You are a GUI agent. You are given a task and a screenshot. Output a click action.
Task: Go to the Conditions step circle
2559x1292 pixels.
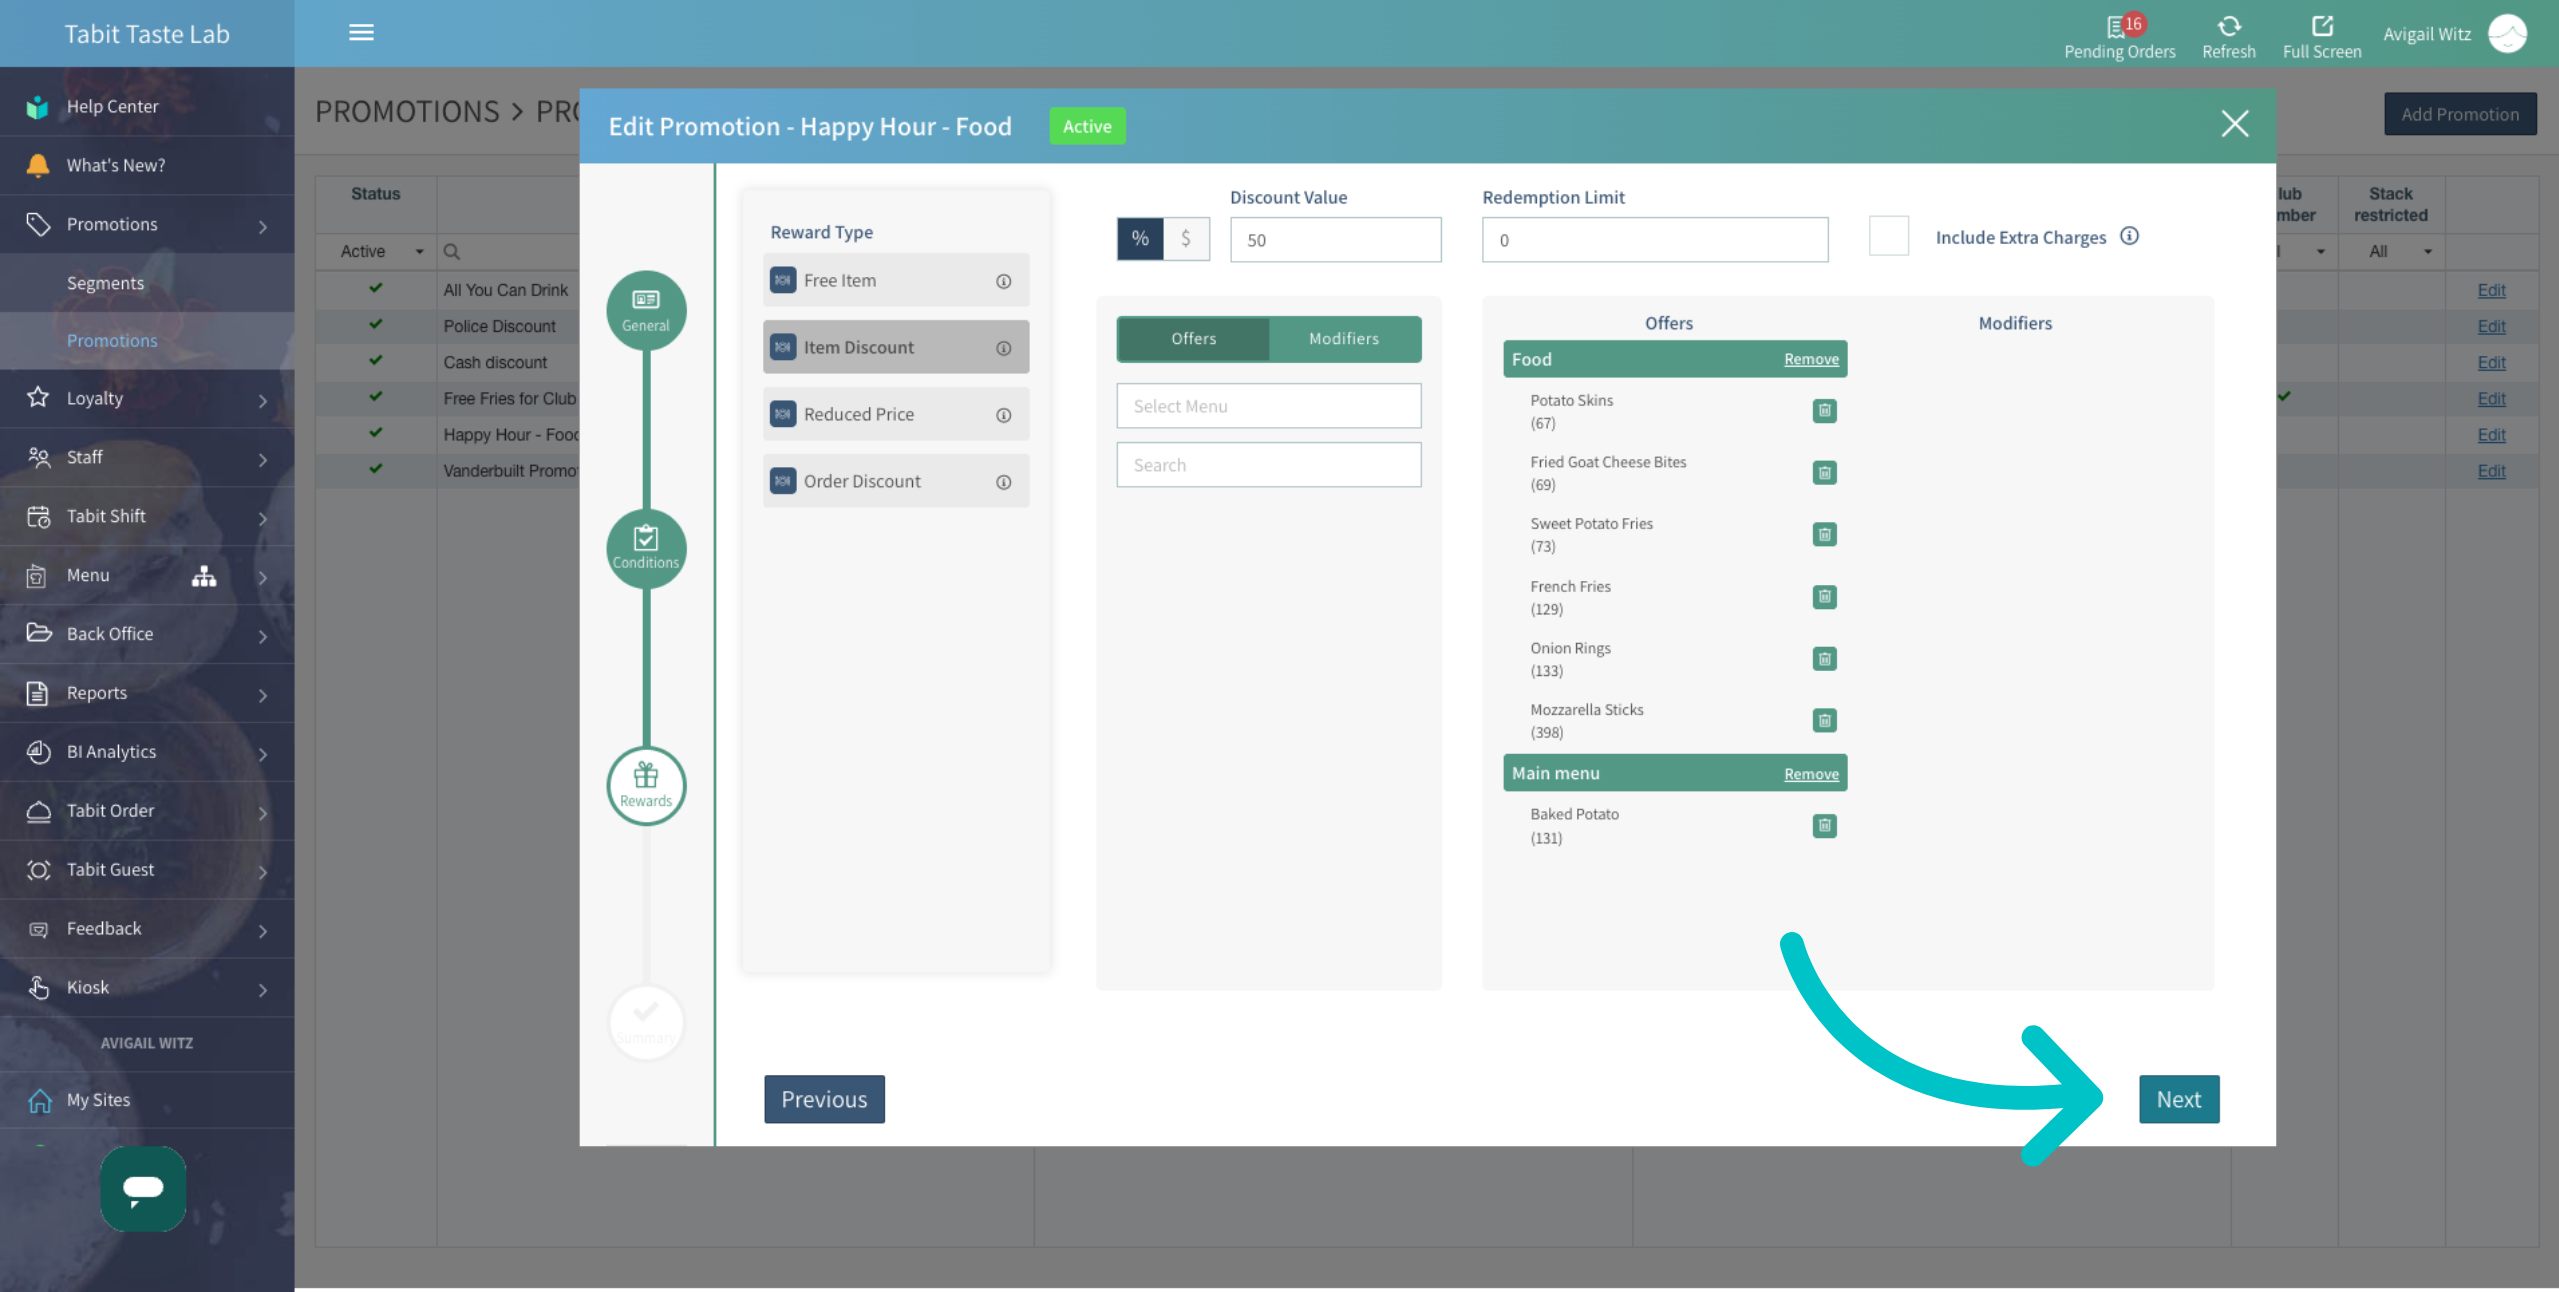click(646, 548)
